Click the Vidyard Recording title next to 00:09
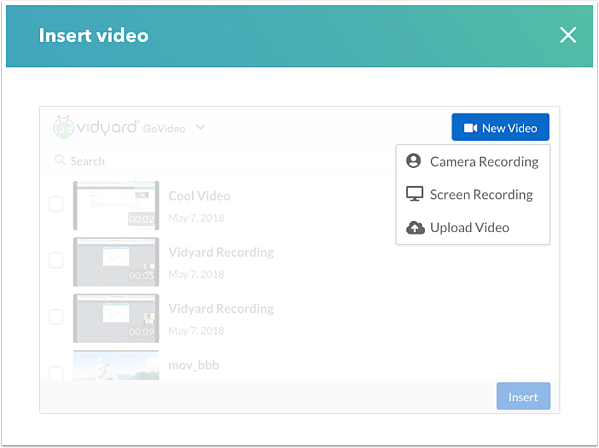The width and height of the screenshot is (599, 448). pyautogui.click(x=221, y=309)
